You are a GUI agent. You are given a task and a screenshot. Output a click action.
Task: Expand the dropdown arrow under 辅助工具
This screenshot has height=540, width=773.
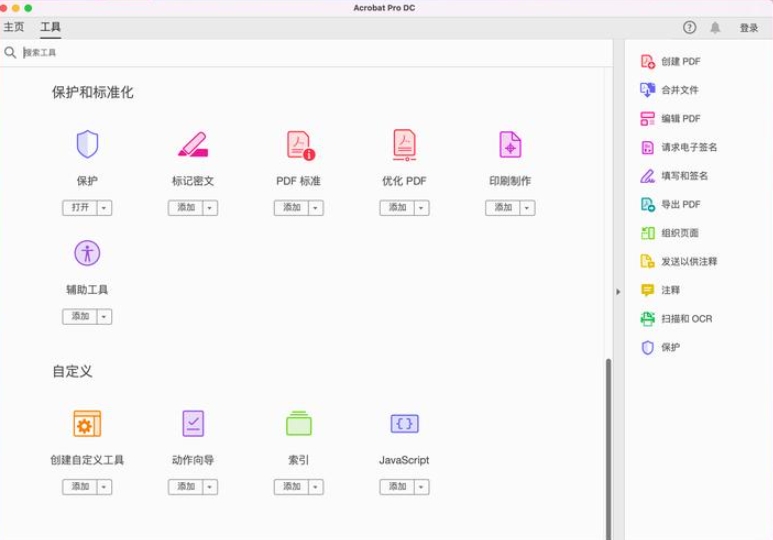(104, 316)
